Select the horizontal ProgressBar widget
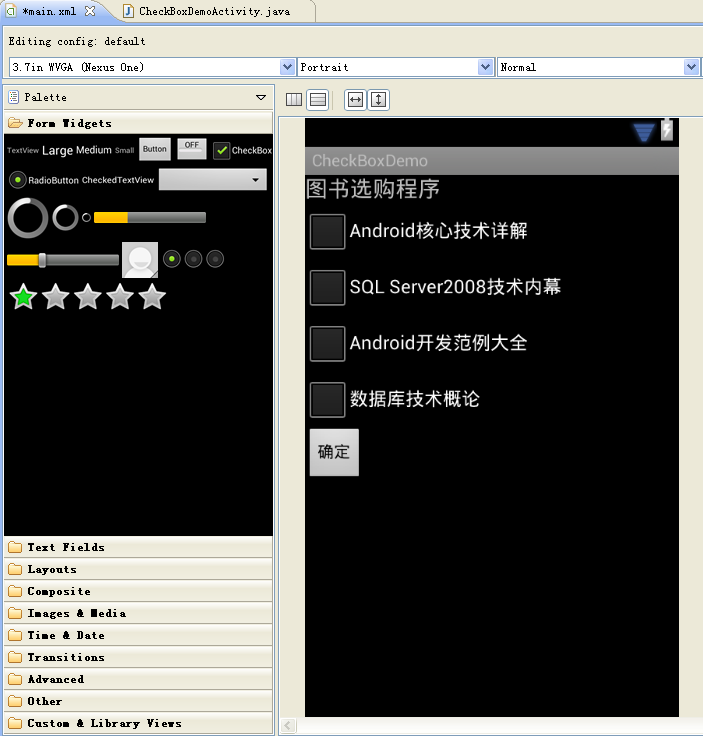703x736 pixels. tap(150, 217)
